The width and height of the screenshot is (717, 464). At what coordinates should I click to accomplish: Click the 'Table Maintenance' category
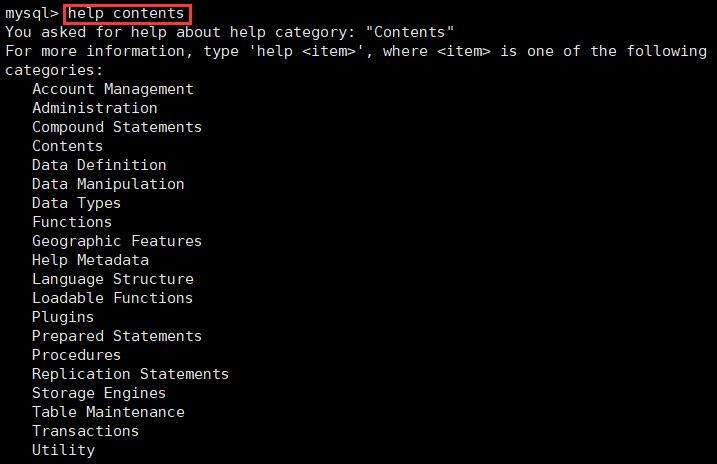[x=108, y=412]
